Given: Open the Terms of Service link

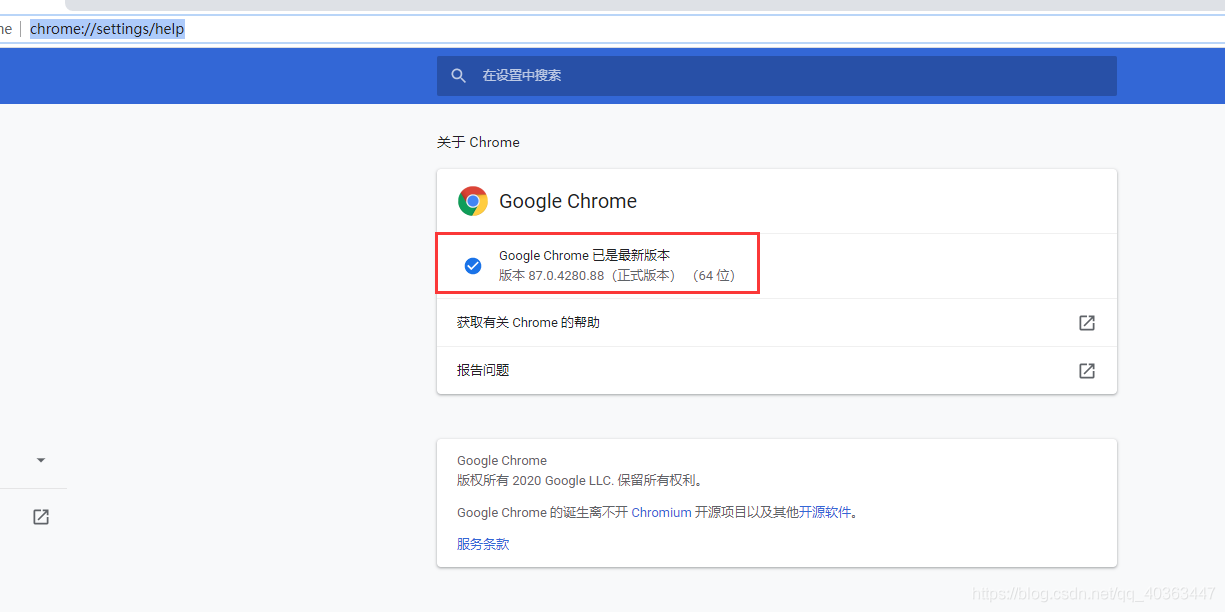Looking at the screenshot, I should pyautogui.click(x=483, y=544).
